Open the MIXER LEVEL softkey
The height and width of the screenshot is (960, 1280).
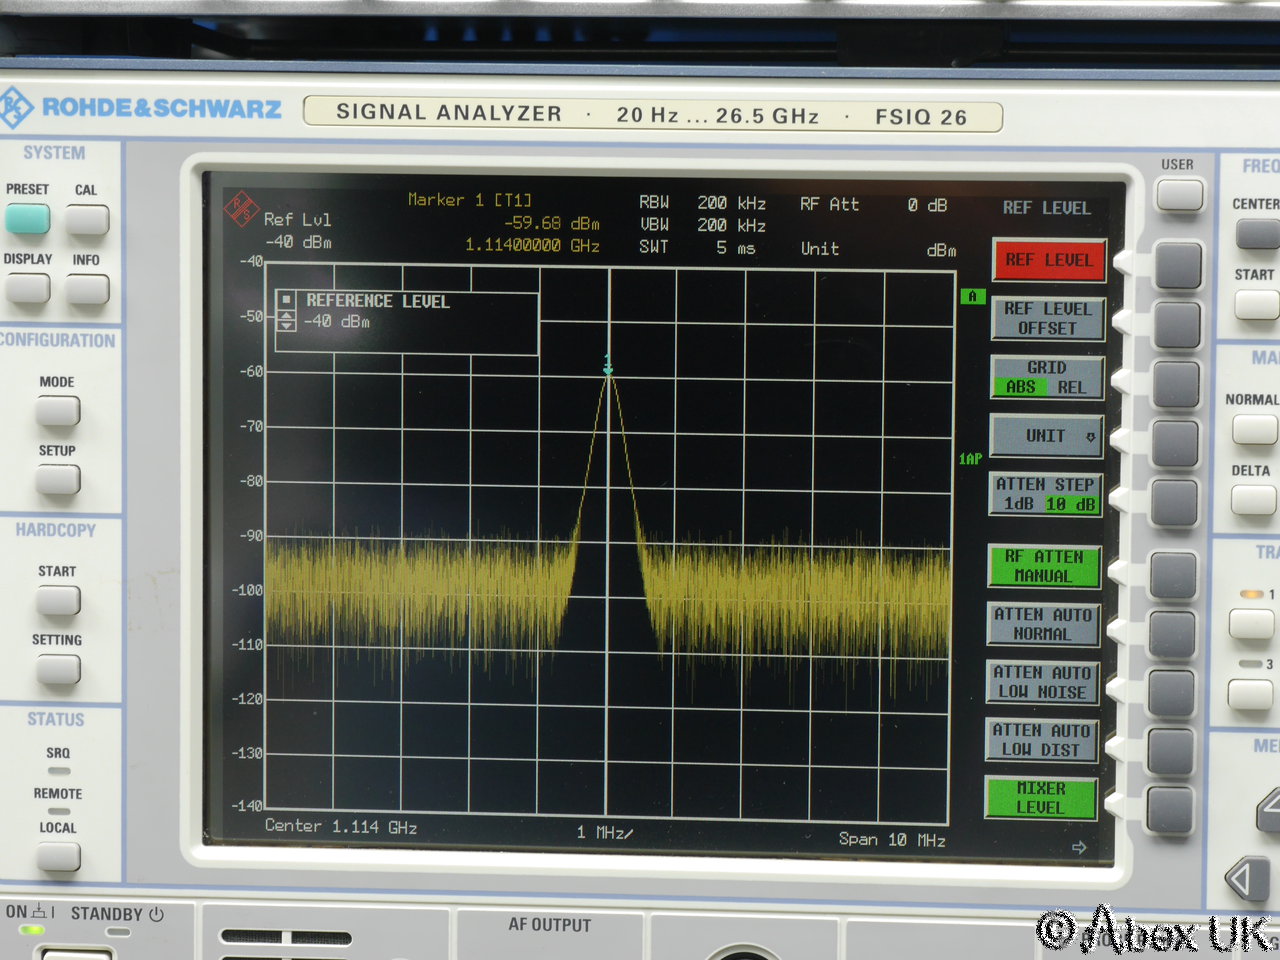coord(1041,798)
